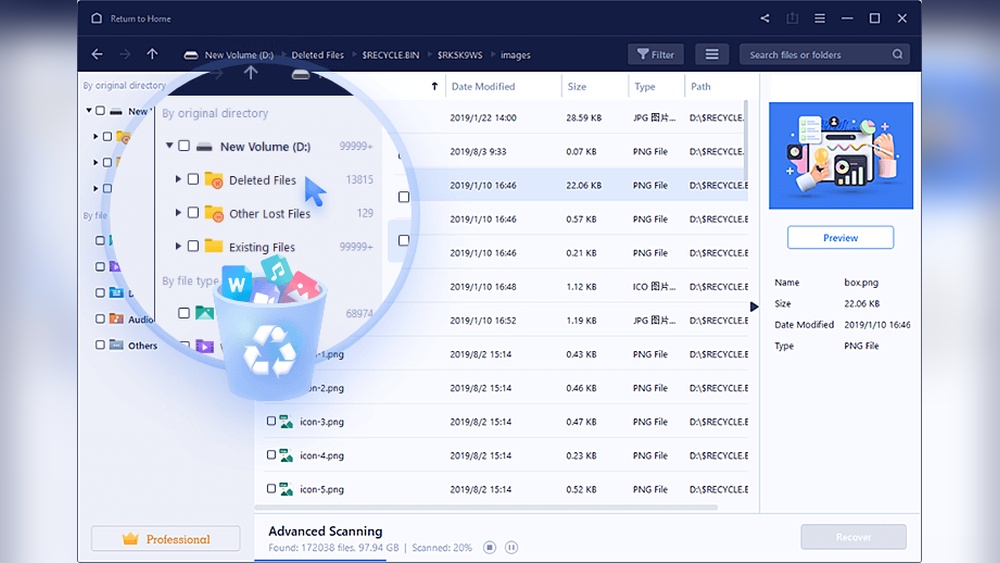Screen dimensions: 1000x563
Task: Click the image icon of icon-4.png
Action: point(286,455)
